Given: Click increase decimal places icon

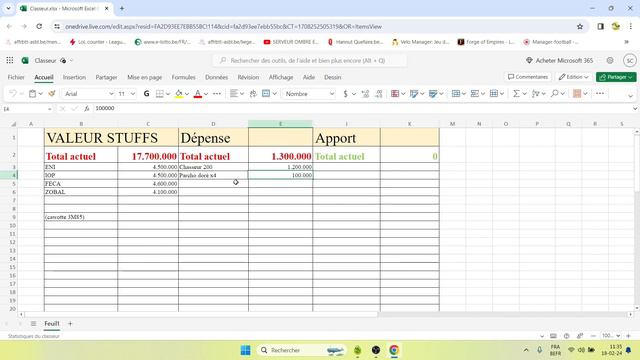Looking at the screenshot, I should click(365, 94).
